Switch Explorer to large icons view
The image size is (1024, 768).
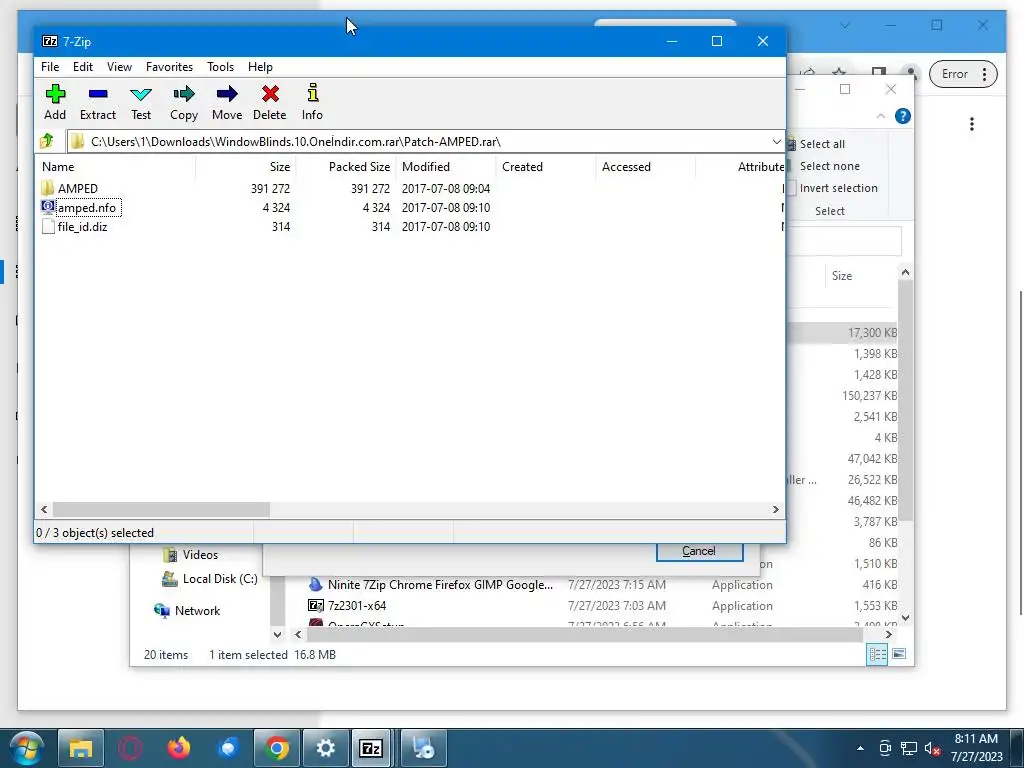pos(899,654)
